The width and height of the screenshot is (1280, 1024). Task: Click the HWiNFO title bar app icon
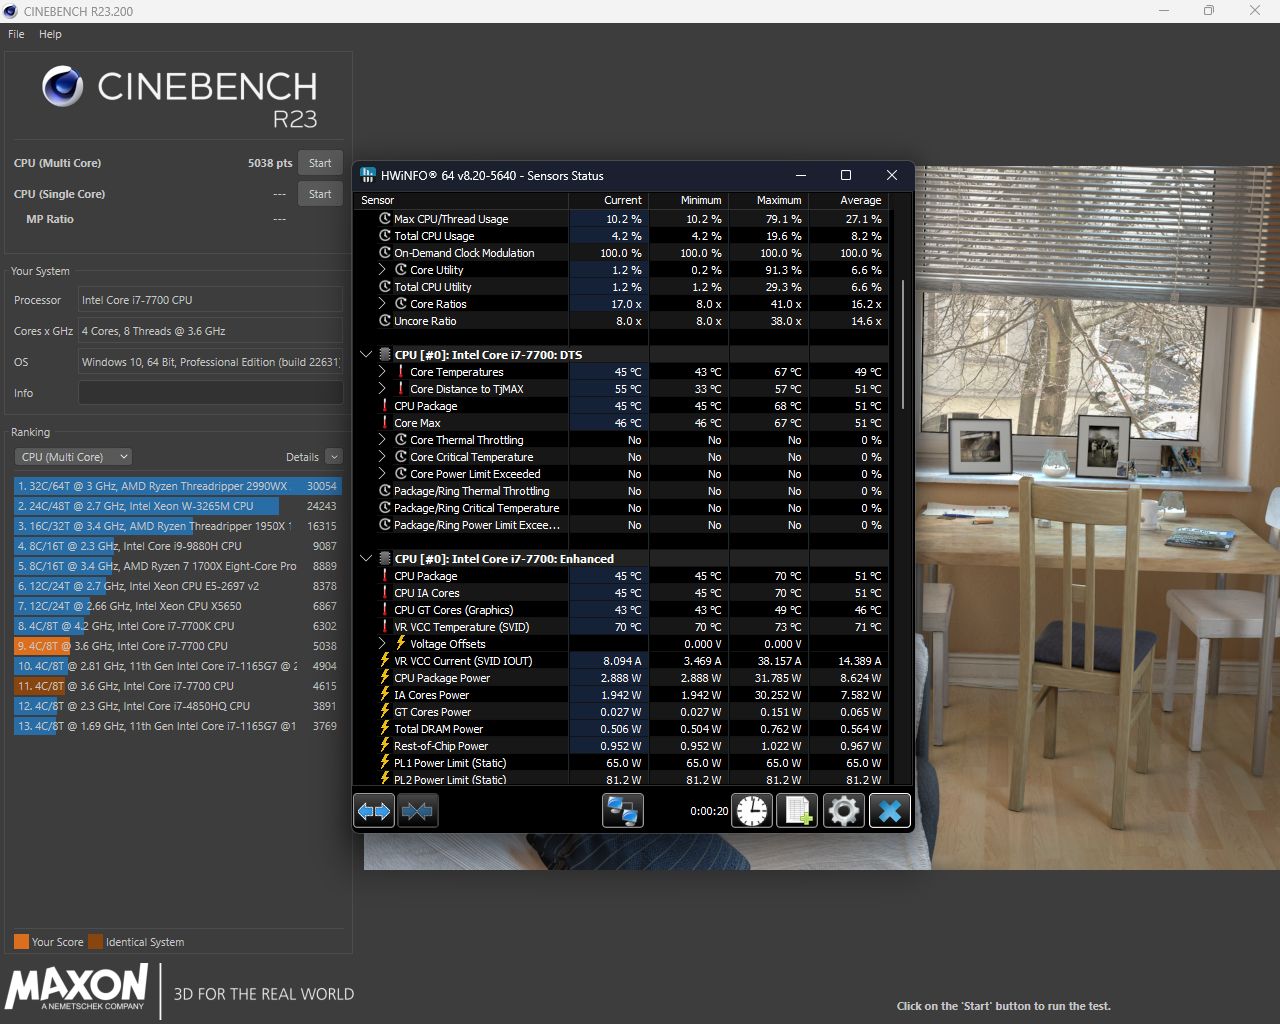[368, 175]
